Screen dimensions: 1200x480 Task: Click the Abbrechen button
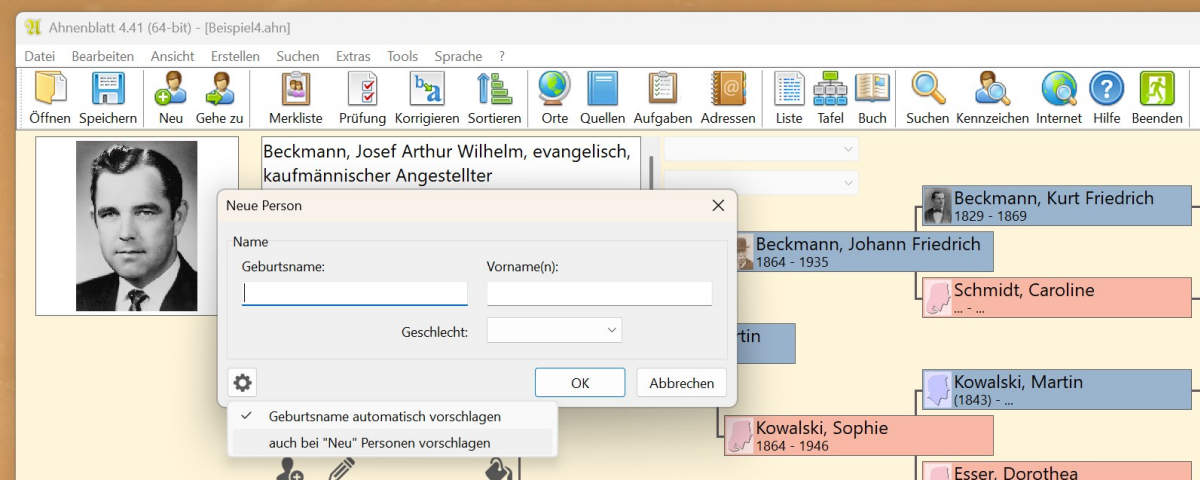(681, 383)
